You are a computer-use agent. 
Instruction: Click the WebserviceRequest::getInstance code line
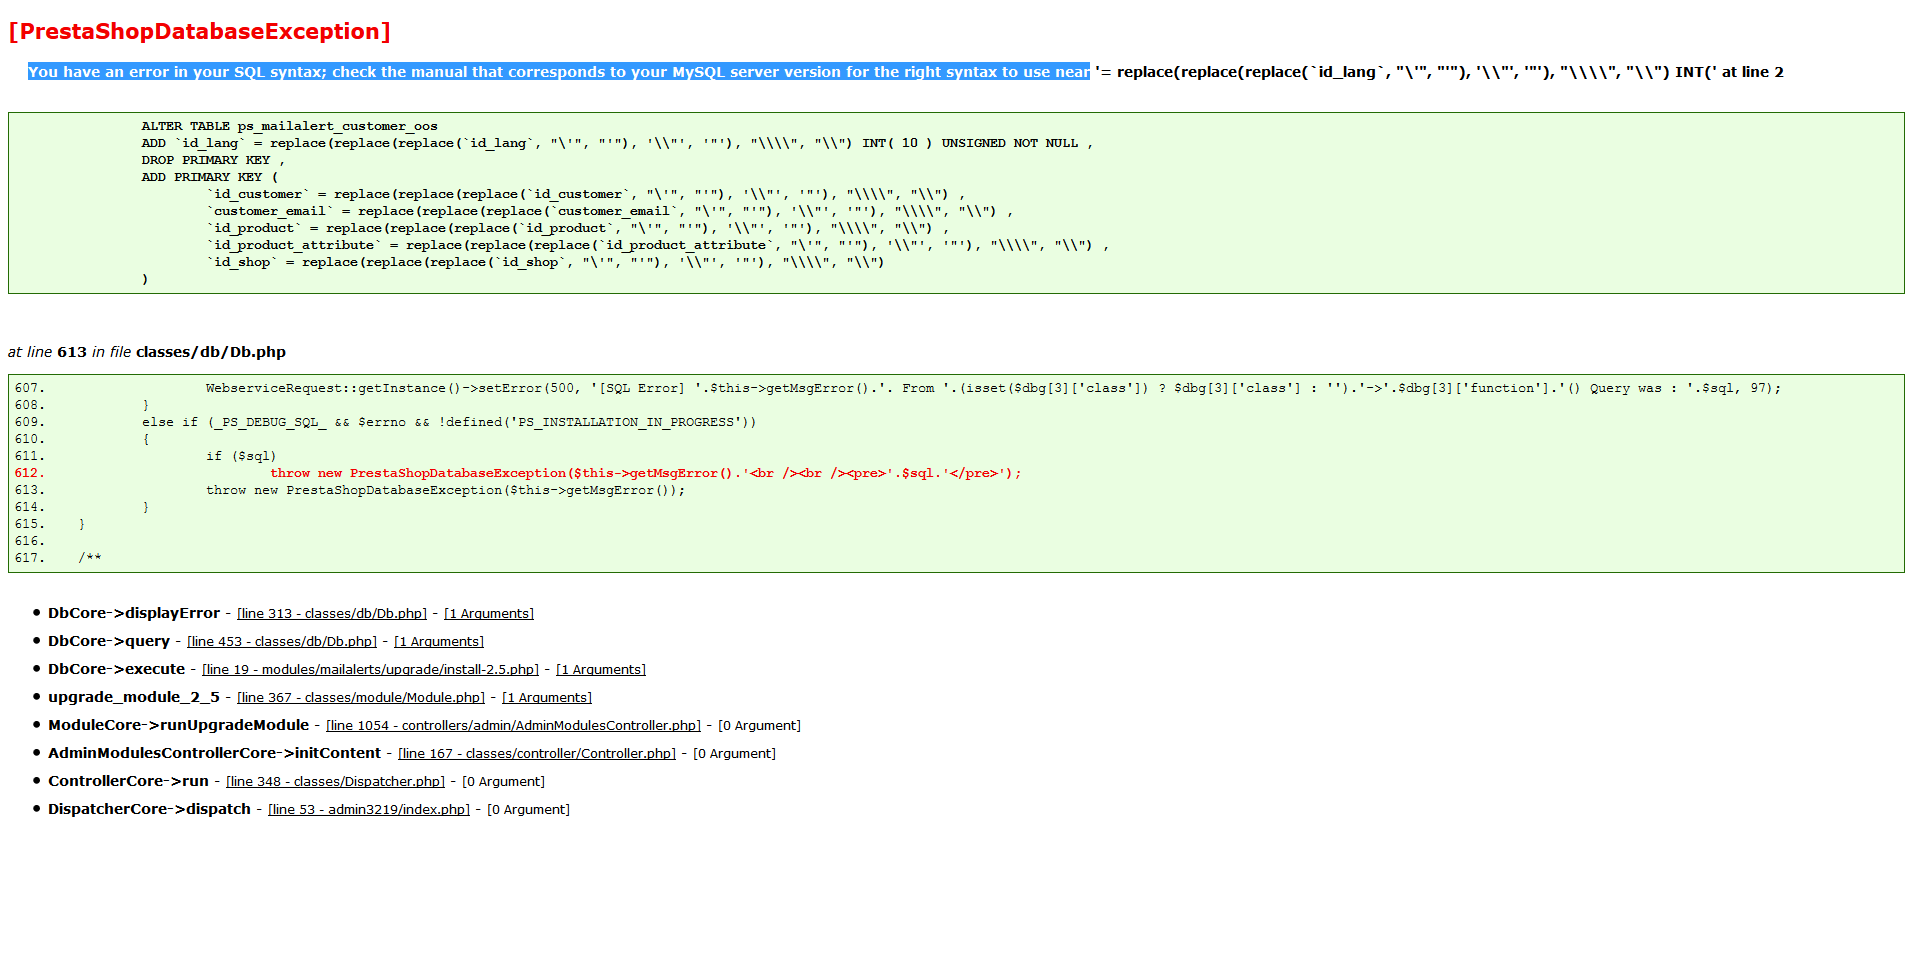tap(993, 388)
